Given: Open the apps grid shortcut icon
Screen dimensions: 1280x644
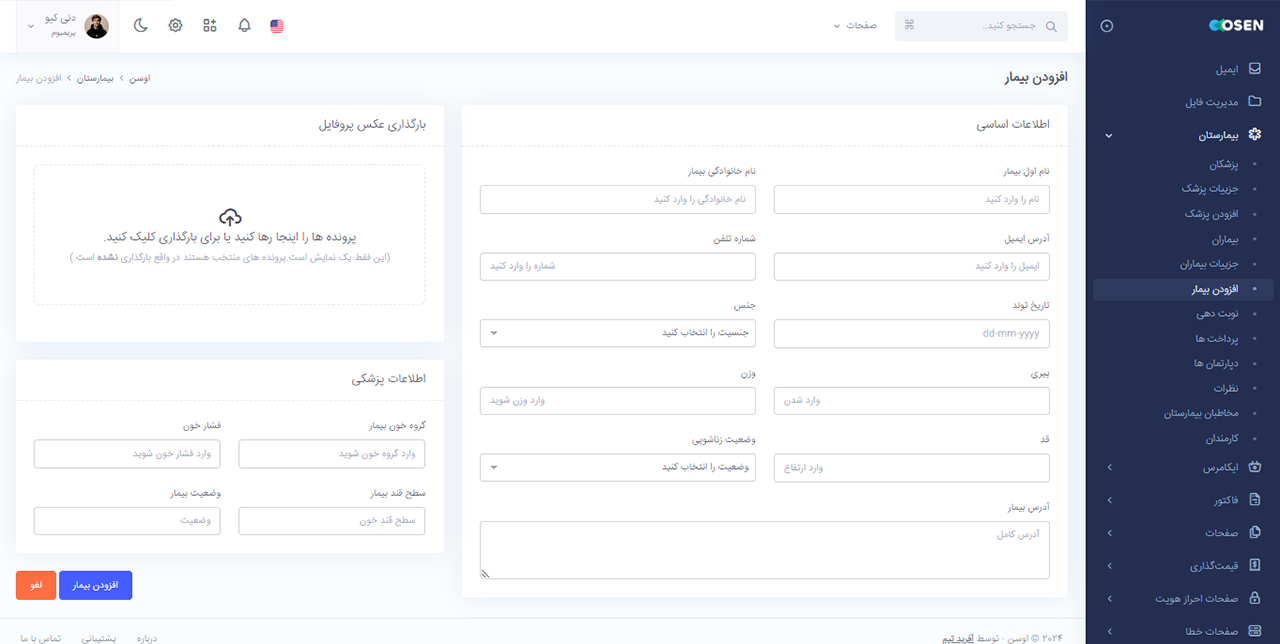Looking at the screenshot, I should (x=209, y=25).
